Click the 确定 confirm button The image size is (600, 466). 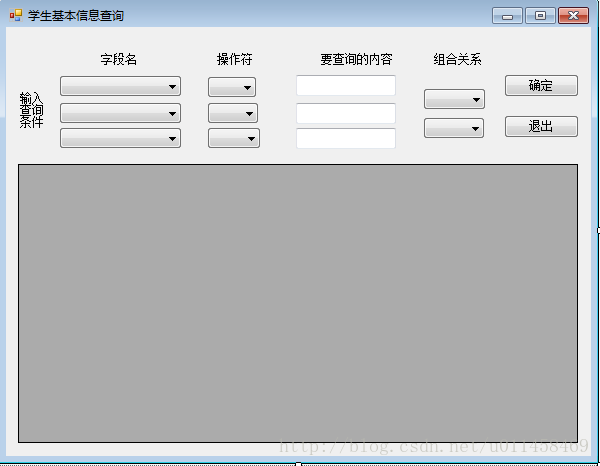click(541, 85)
